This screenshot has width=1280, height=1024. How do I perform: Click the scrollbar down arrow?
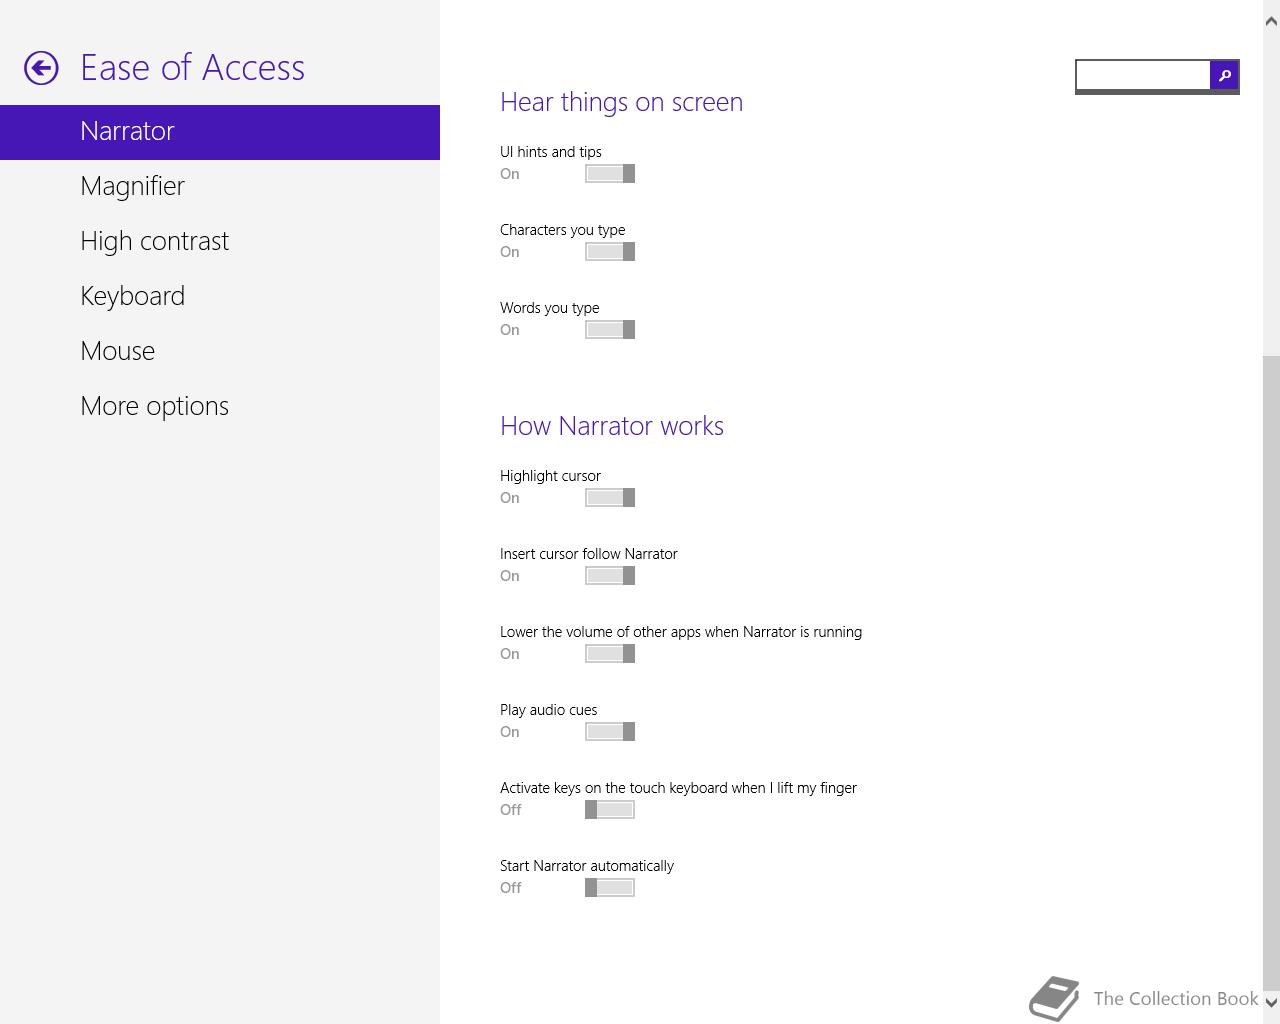point(1271,1001)
